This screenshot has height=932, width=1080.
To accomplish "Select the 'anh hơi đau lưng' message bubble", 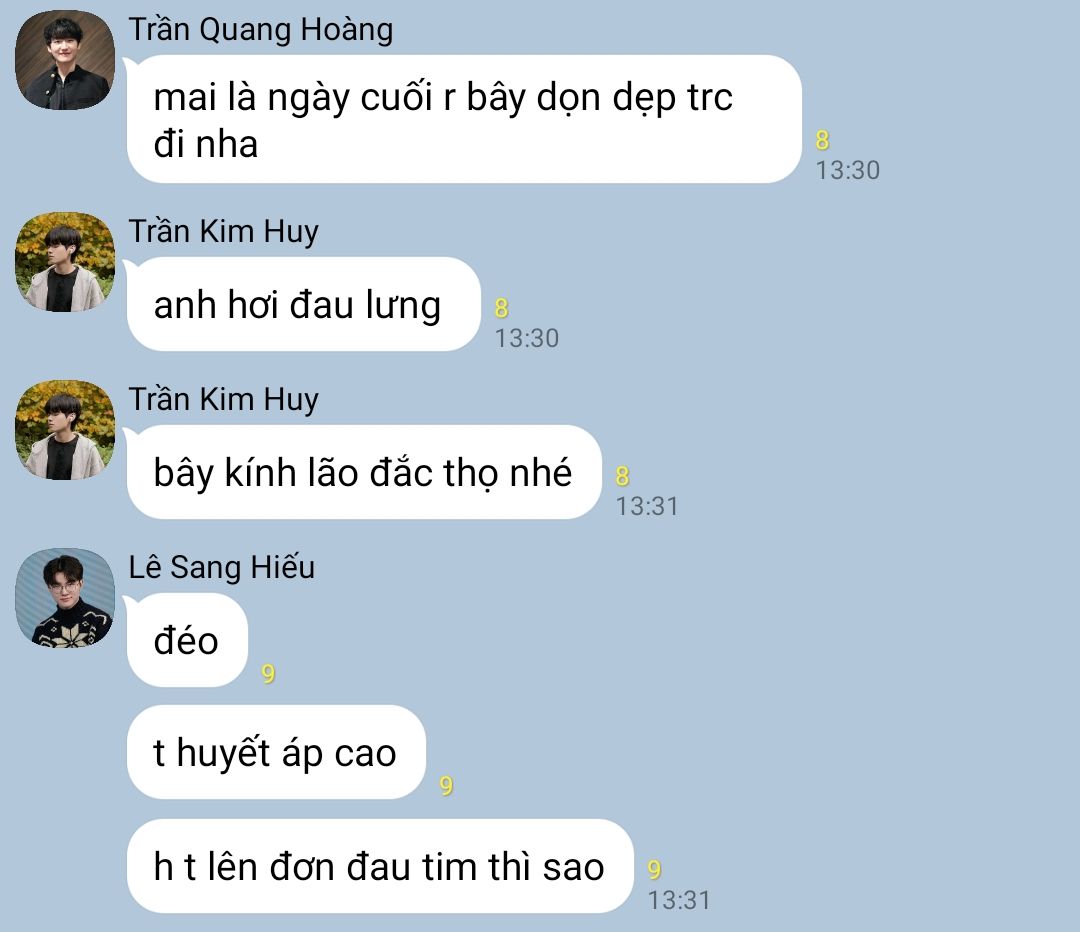I will 303,304.
